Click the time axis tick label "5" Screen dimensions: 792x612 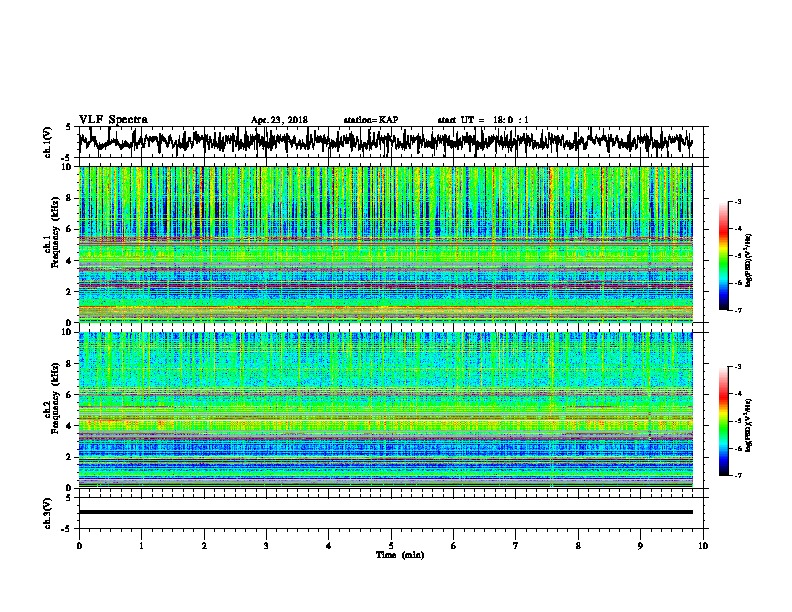point(391,546)
